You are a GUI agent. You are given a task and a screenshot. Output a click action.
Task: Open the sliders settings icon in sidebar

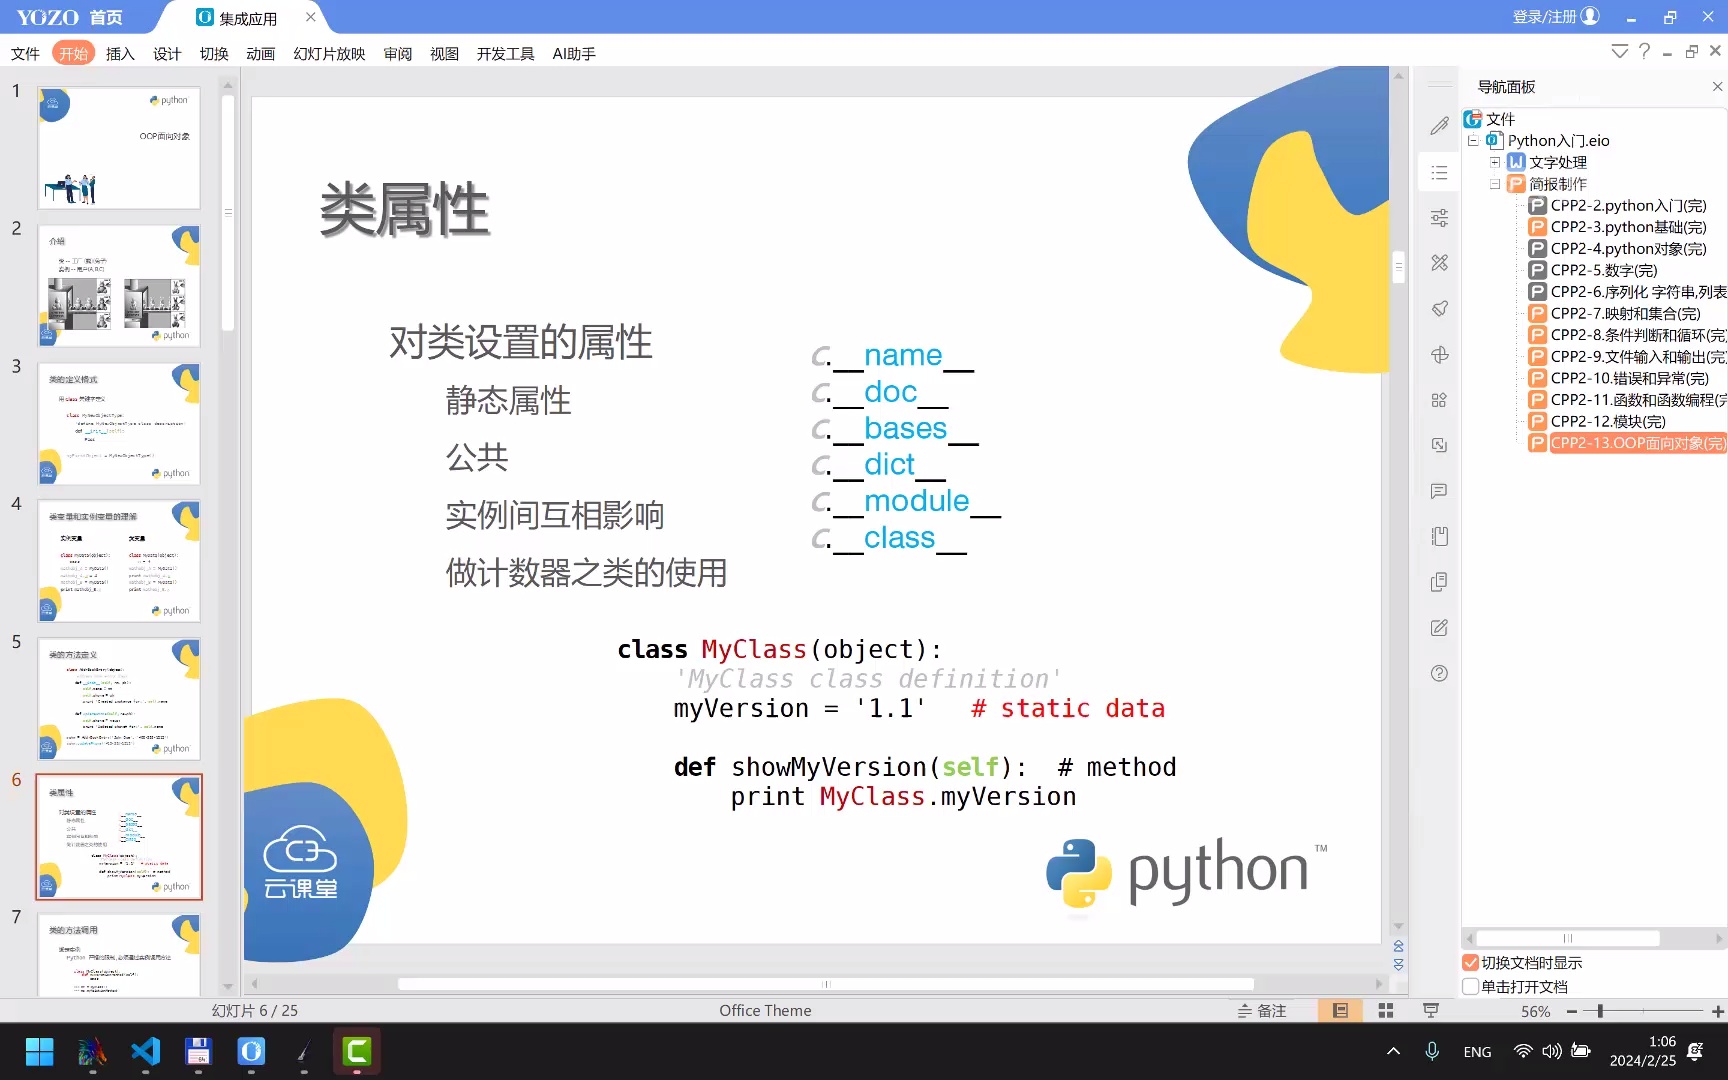1439,218
